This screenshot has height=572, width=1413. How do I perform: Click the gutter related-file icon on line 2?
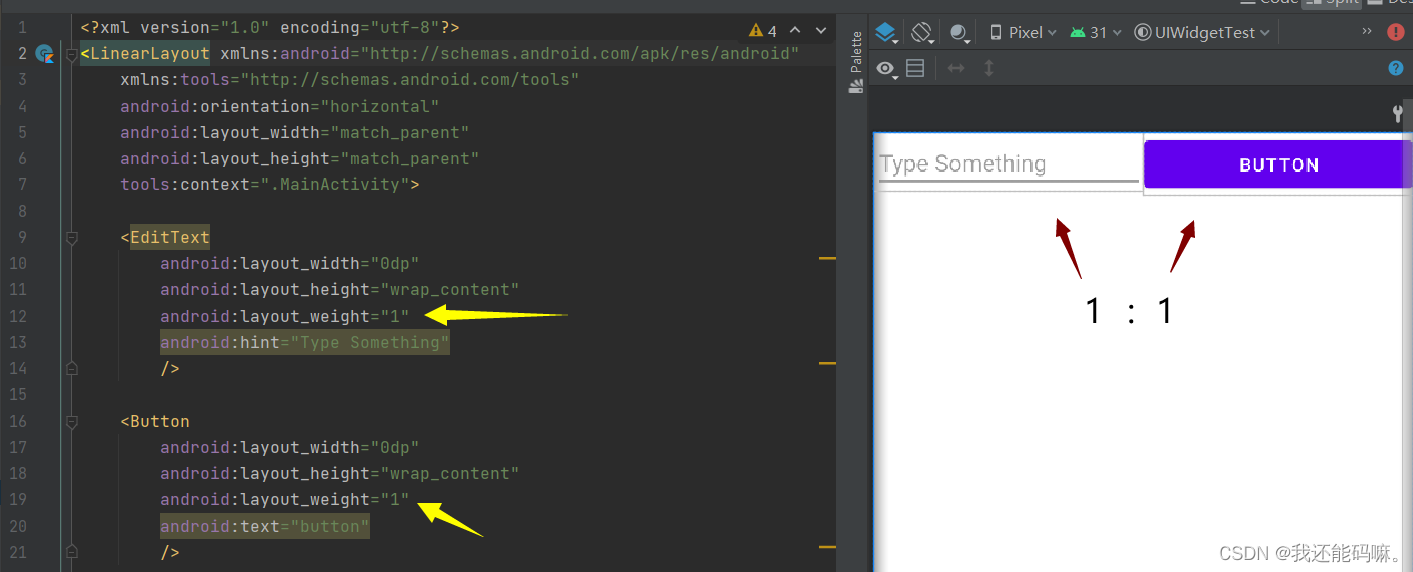tap(44, 54)
